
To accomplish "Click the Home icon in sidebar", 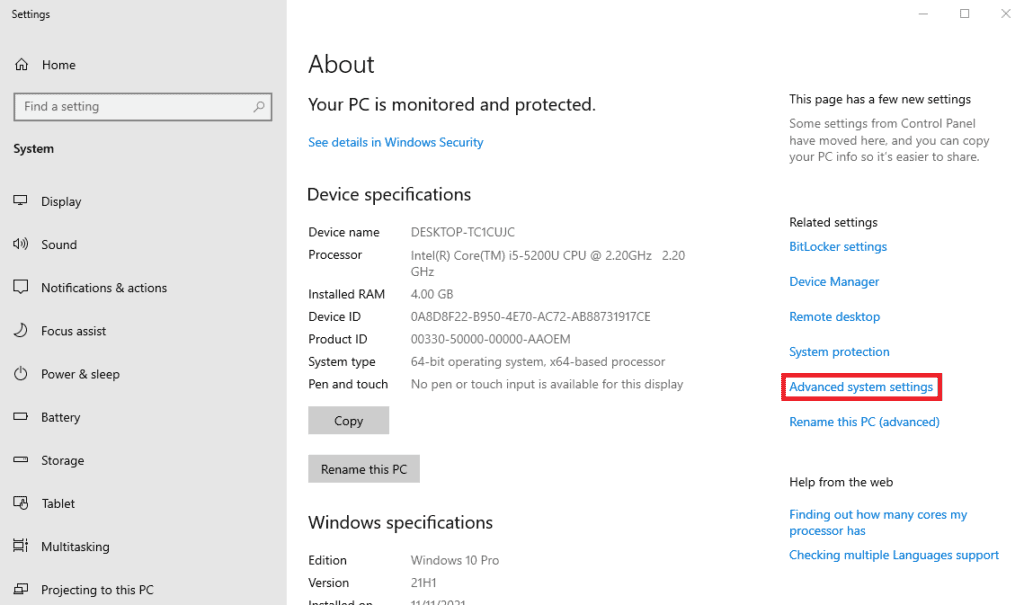I will [x=21, y=65].
